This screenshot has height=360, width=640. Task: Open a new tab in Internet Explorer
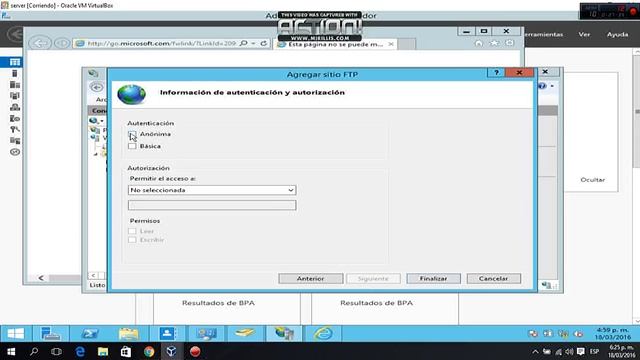[407, 44]
